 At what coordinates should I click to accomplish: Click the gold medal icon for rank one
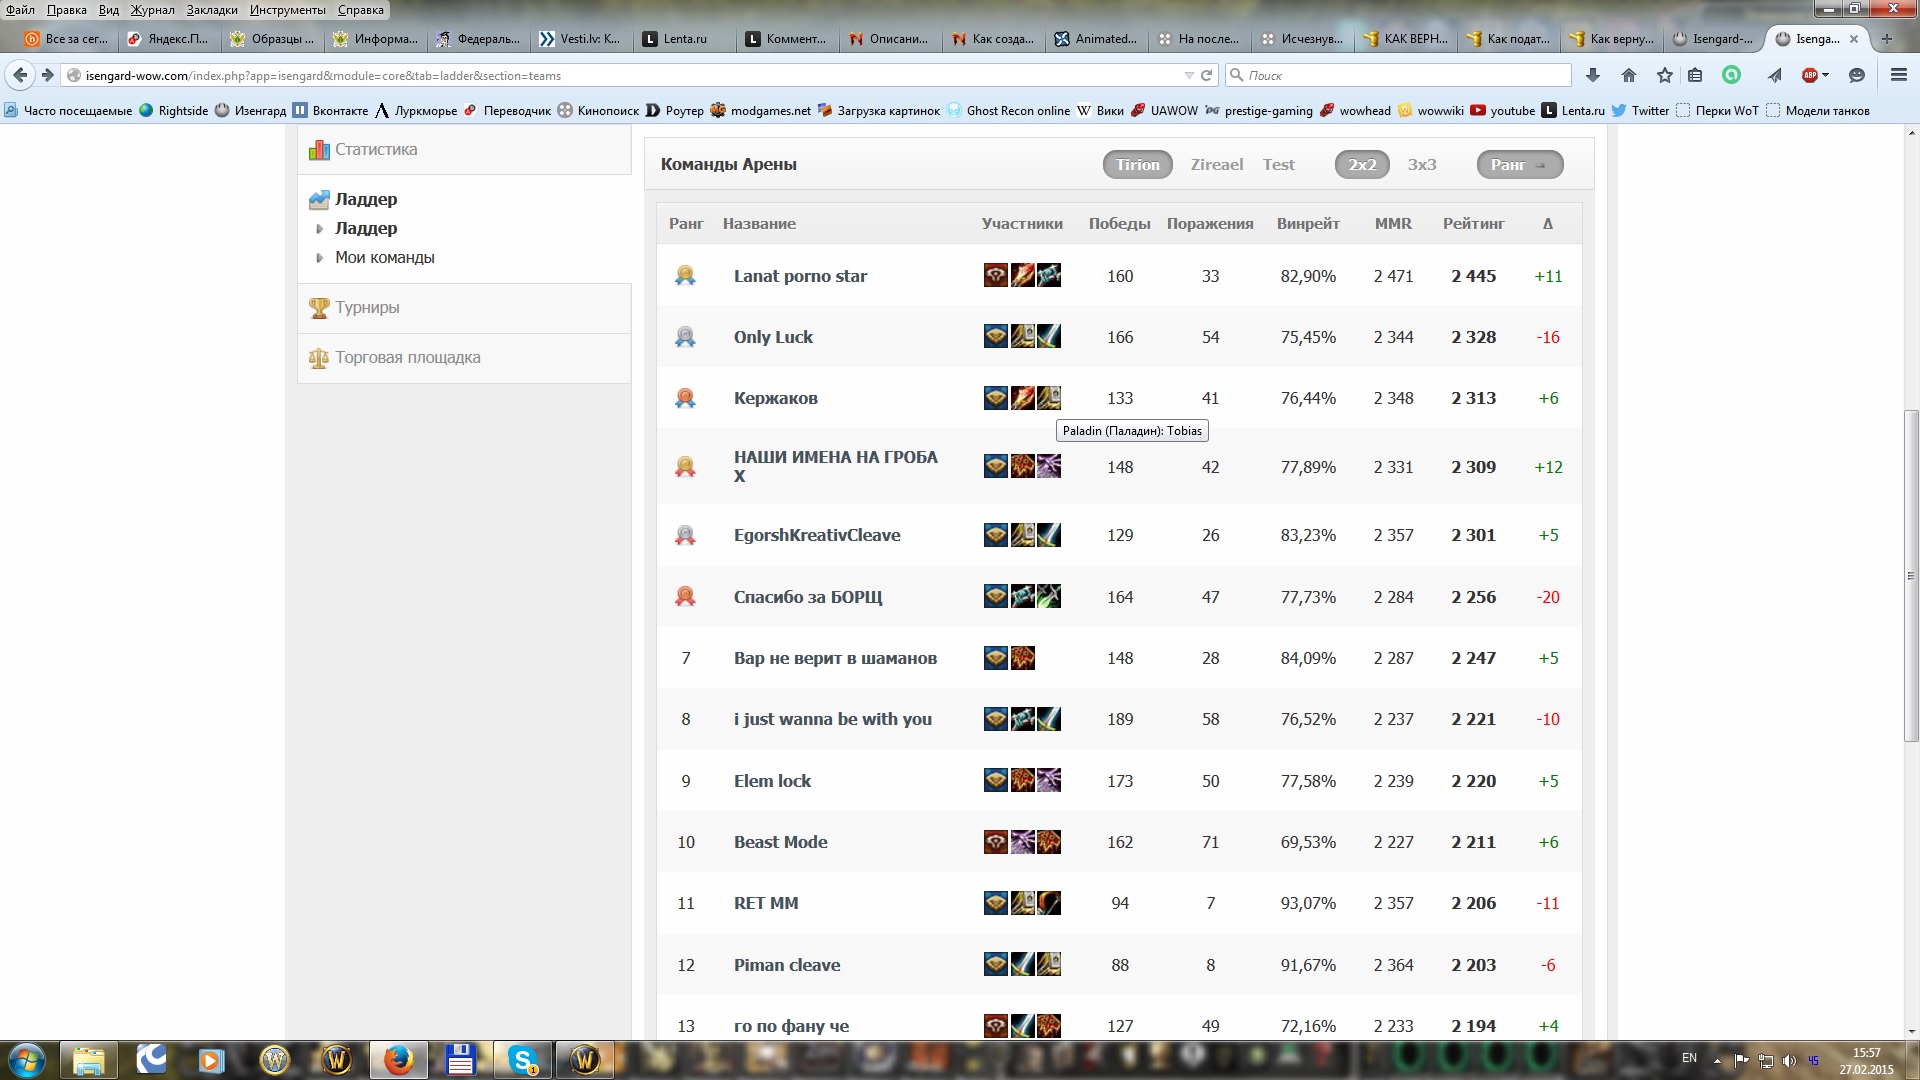pyautogui.click(x=685, y=275)
